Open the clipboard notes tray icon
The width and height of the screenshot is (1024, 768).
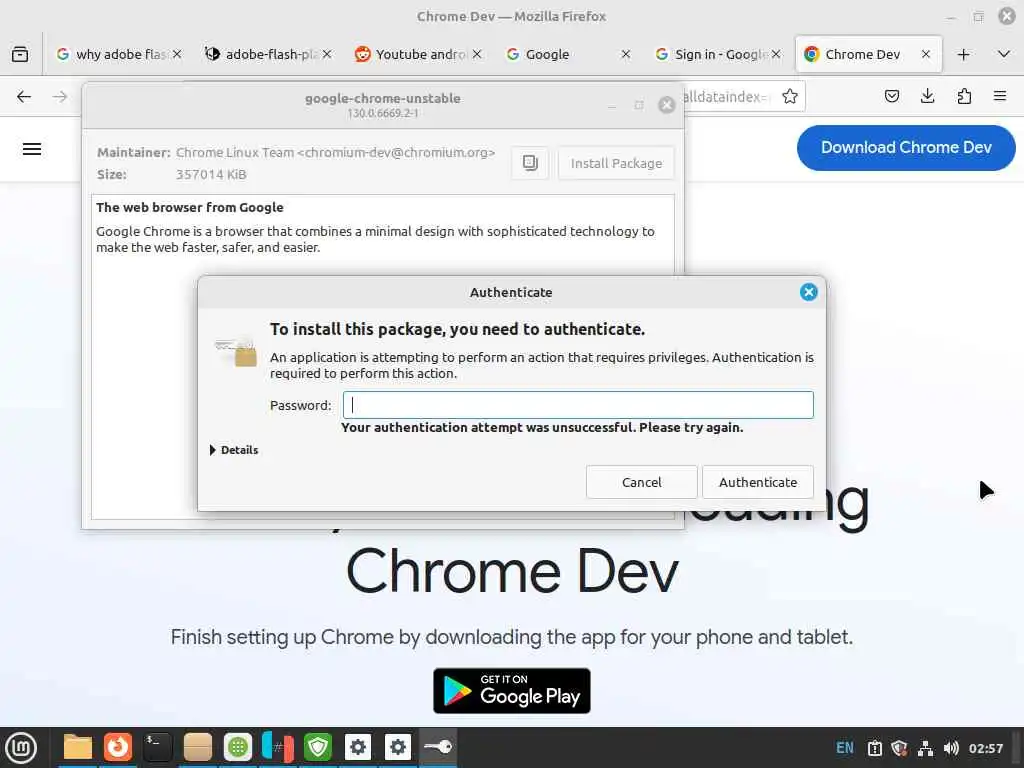[x=874, y=748]
